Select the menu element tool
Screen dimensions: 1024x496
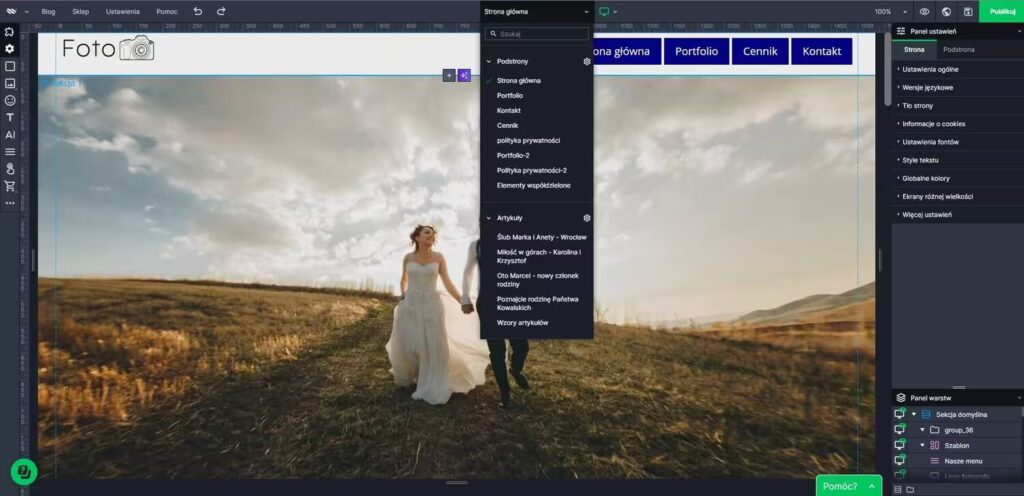click(10, 151)
